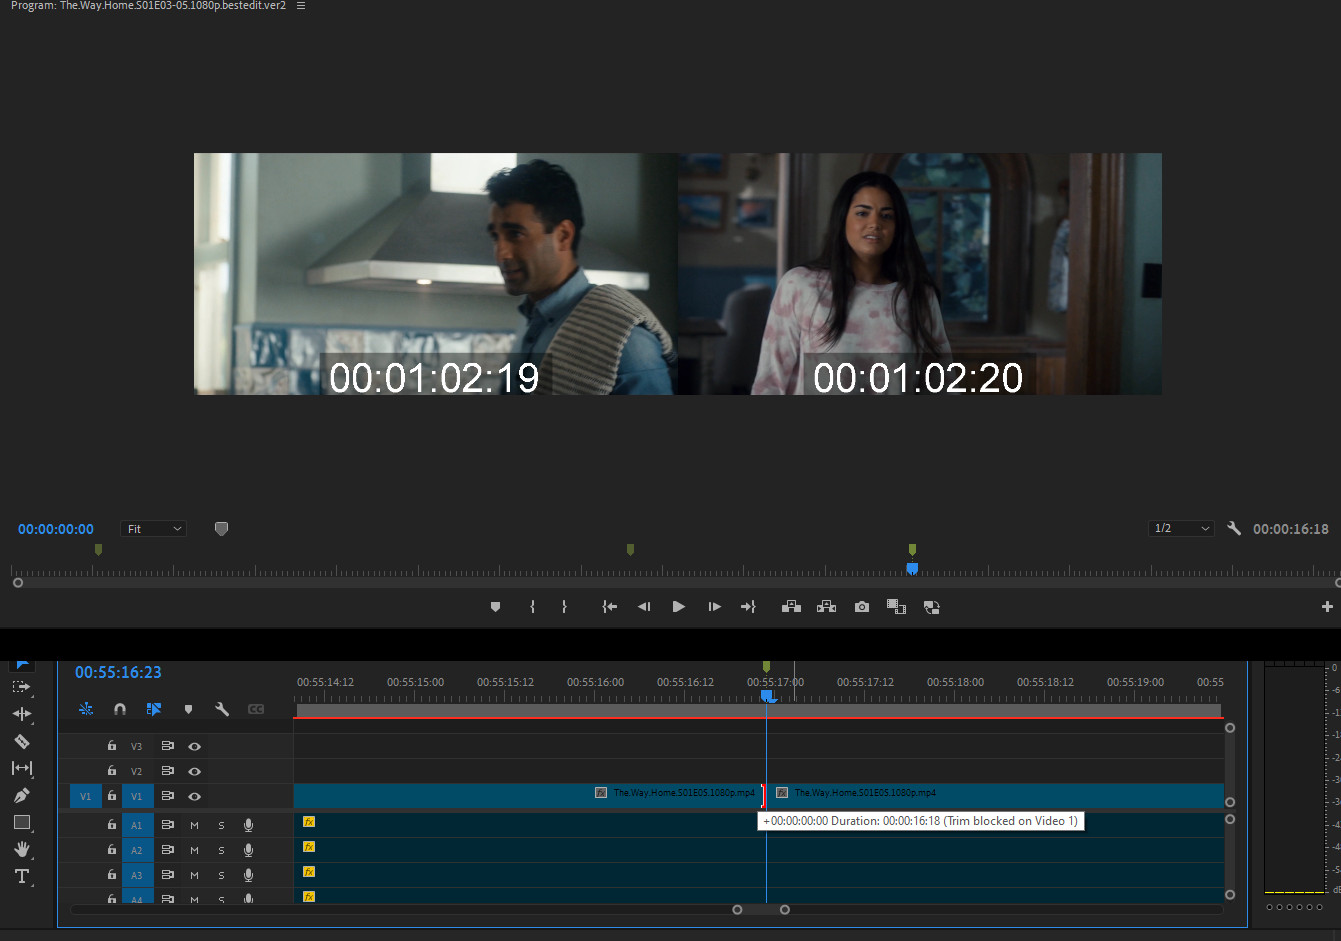The width and height of the screenshot is (1341, 941).
Task: Start voice-over record on track A1
Action: [248, 825]
